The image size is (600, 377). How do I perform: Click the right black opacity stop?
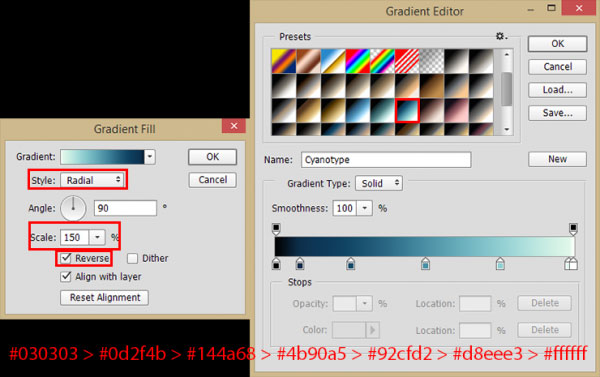[573, 228]
